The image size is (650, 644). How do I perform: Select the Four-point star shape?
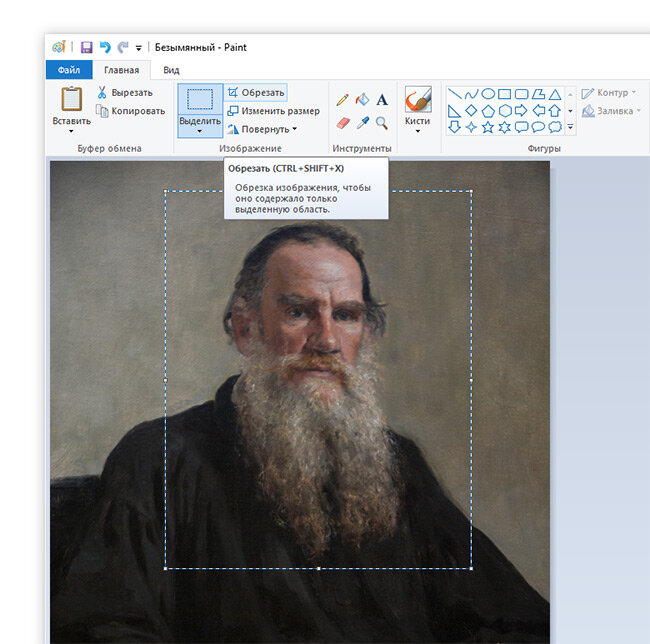[x=471, y=127]
